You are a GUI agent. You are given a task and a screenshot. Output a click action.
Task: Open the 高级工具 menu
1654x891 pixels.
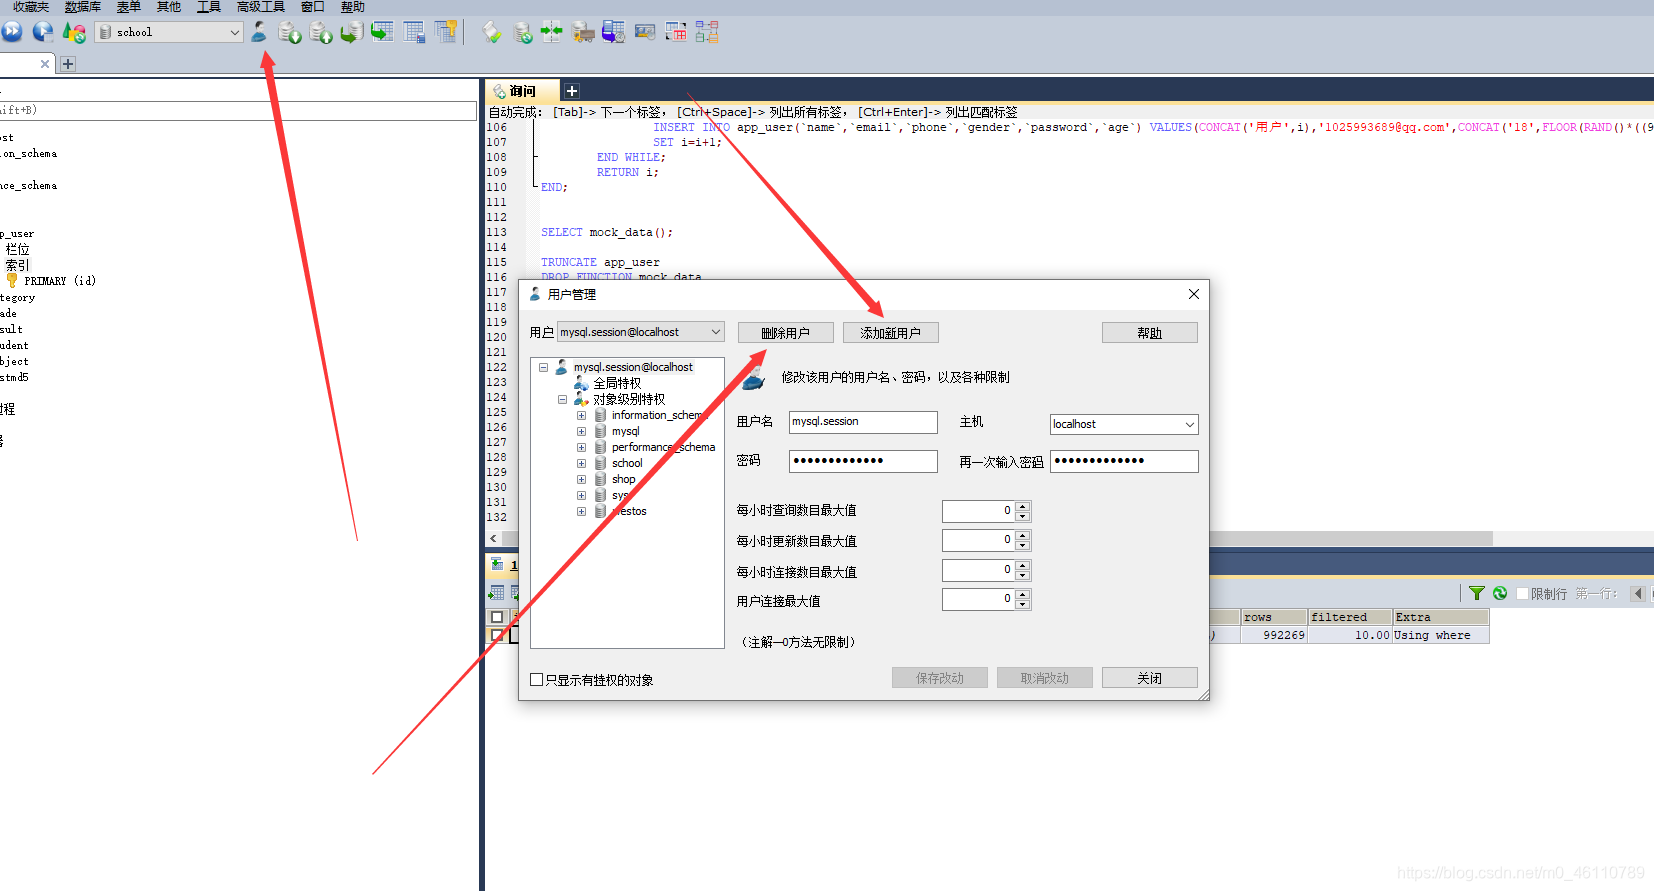[261, 7]
